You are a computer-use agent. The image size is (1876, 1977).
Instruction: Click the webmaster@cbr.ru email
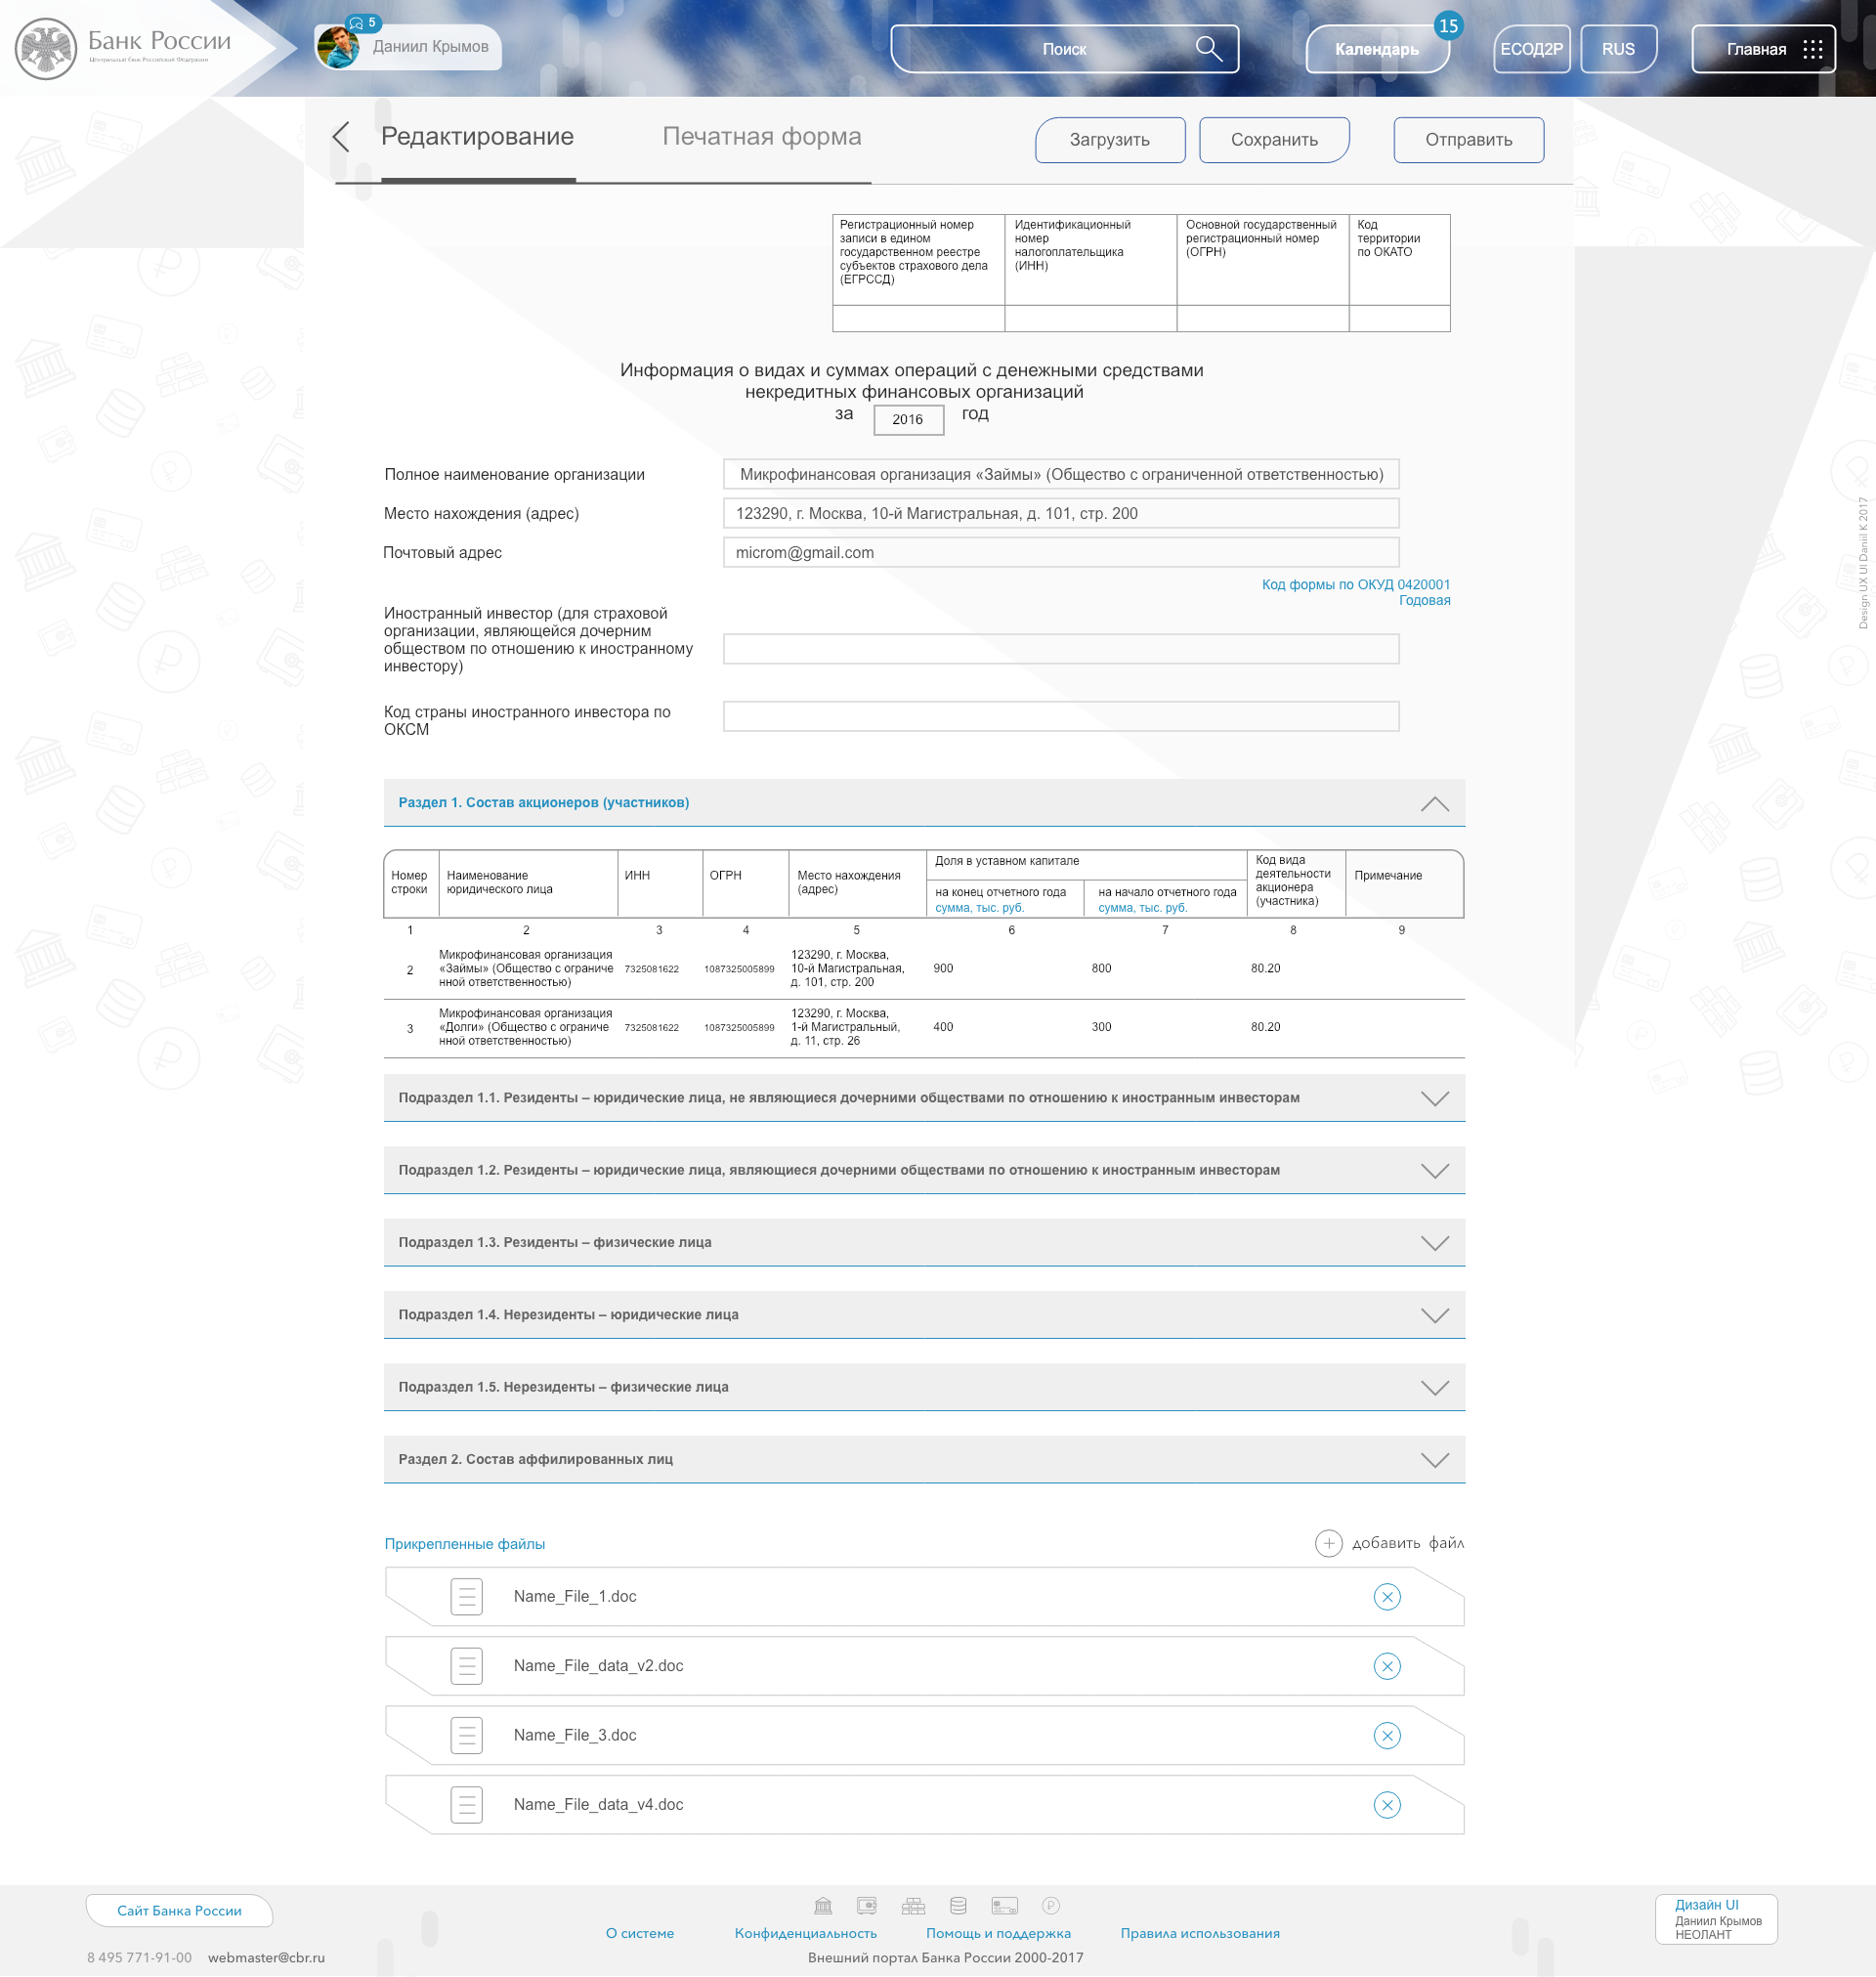point(266,1958)
